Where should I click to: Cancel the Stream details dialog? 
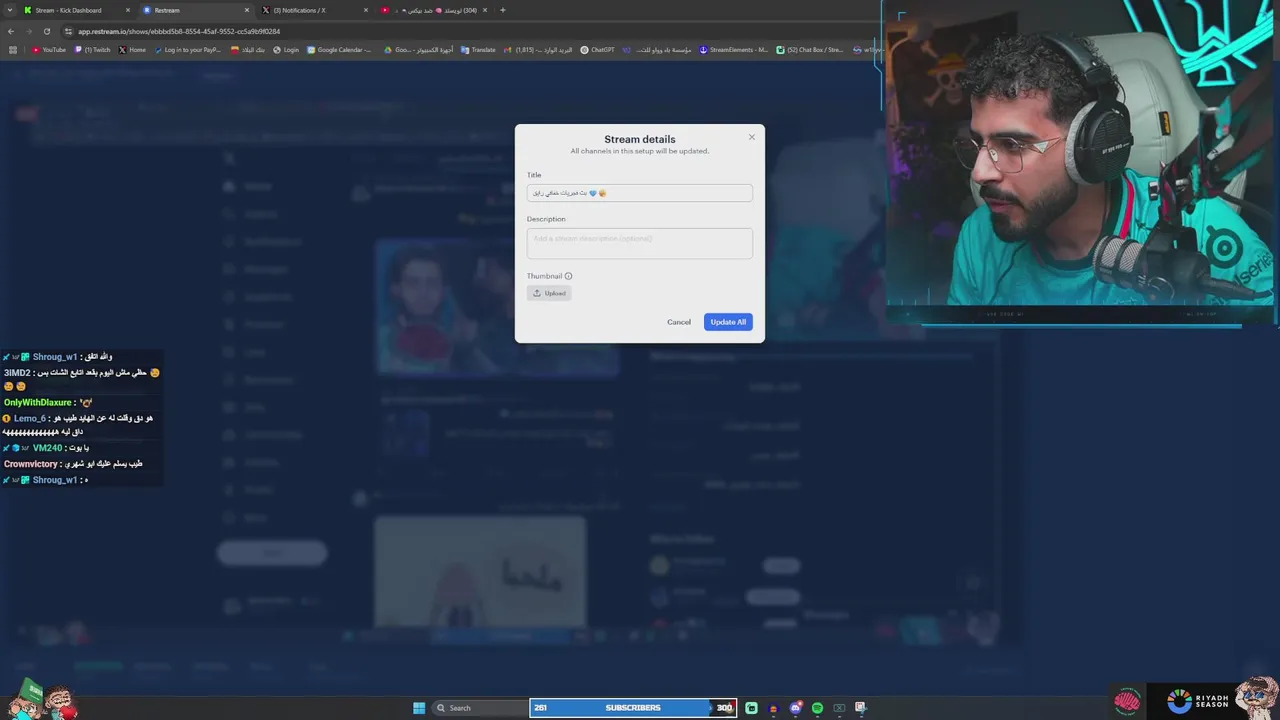[679, 322]
